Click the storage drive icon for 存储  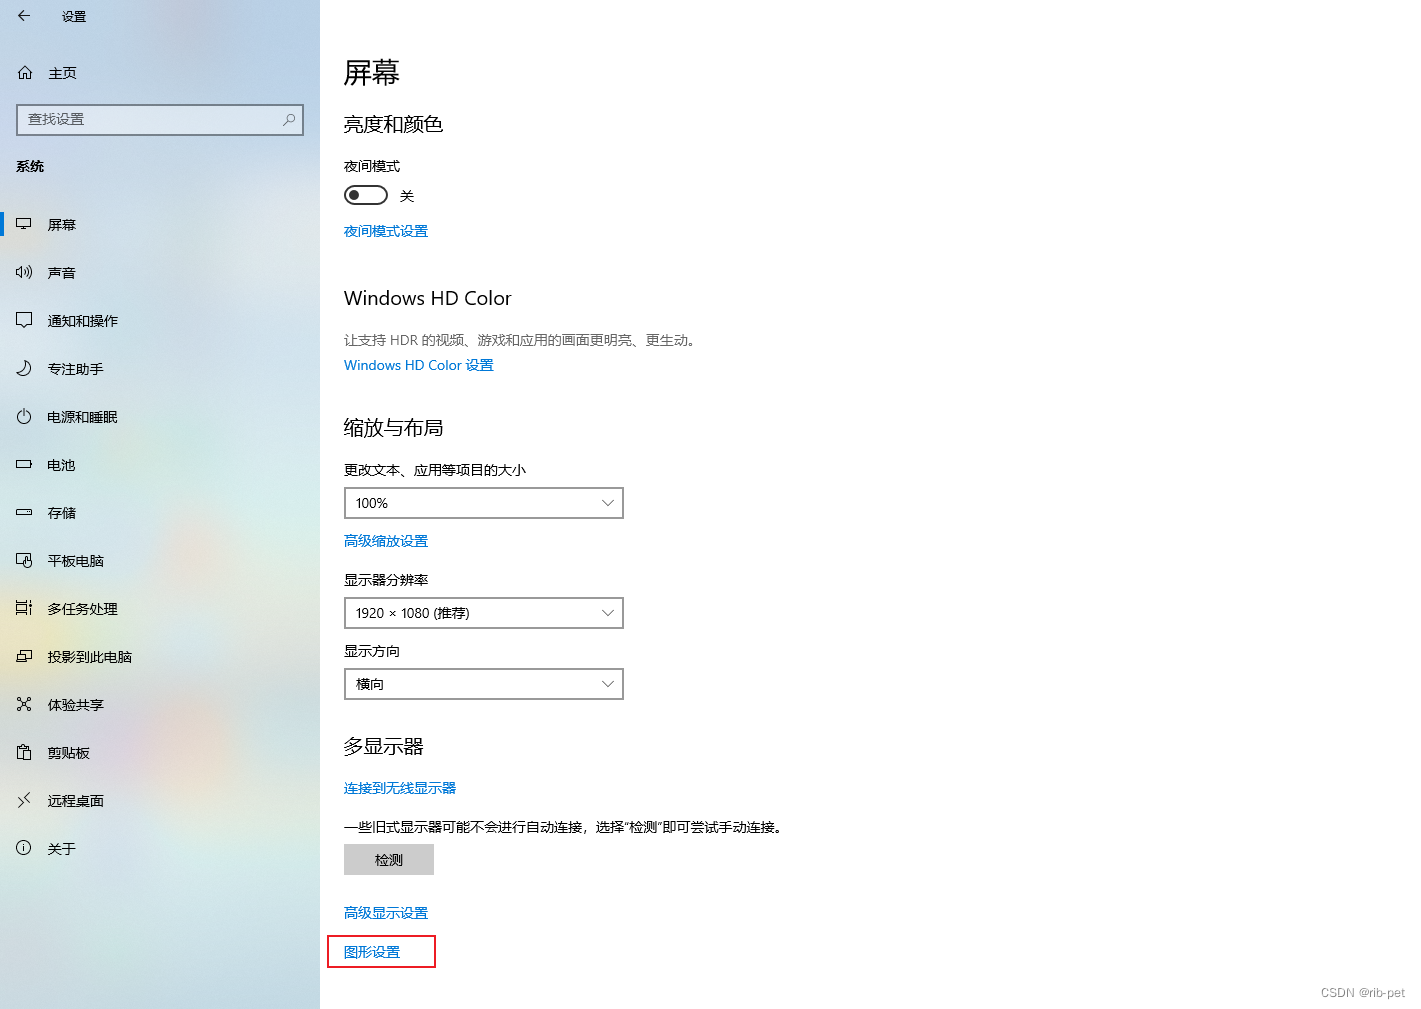pyautogui.click(x=24, y=512)
